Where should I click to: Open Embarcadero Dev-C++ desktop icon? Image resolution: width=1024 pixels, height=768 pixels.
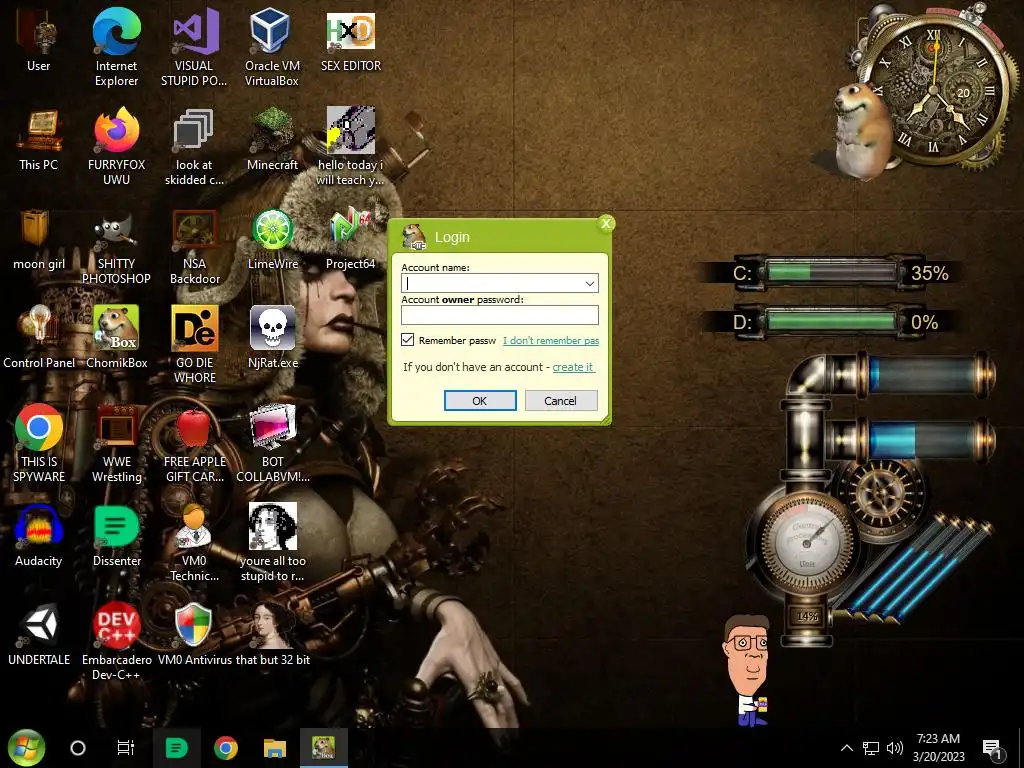[x=116, y=641]
